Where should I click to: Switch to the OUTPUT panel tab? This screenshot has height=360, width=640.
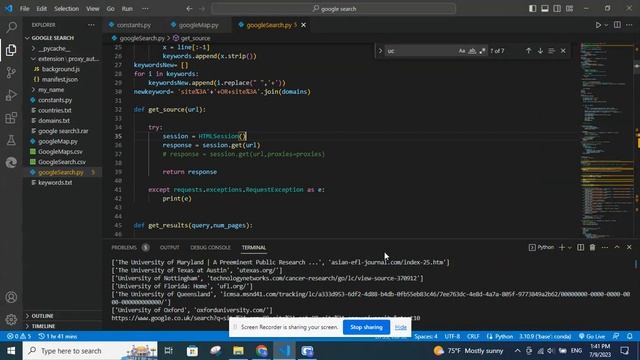click(169, 247)
